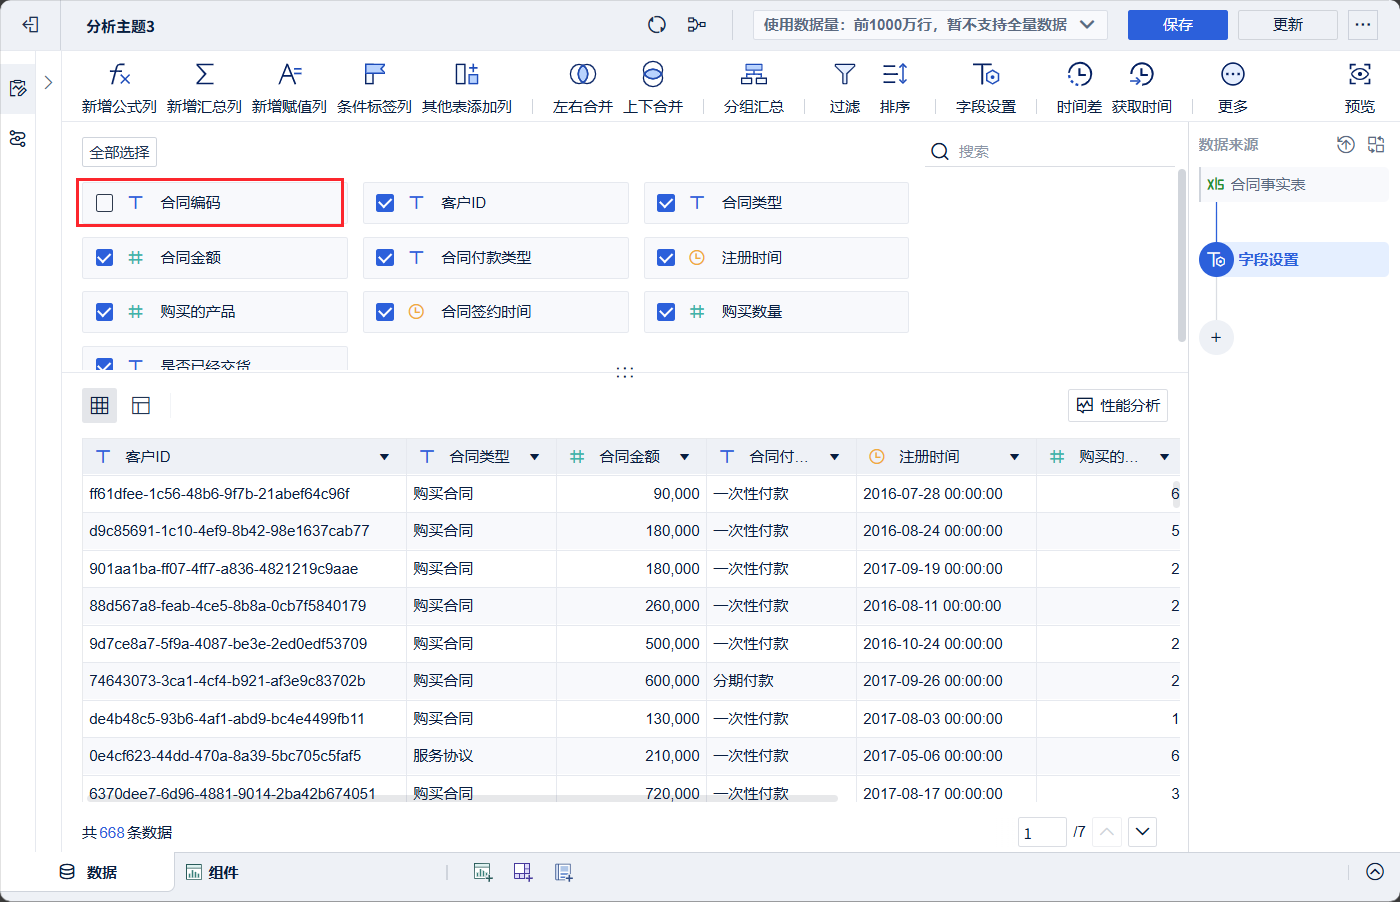Uncheck the 合同金额 field checkbox
The image size is (1400, 902).
point(104,258)
